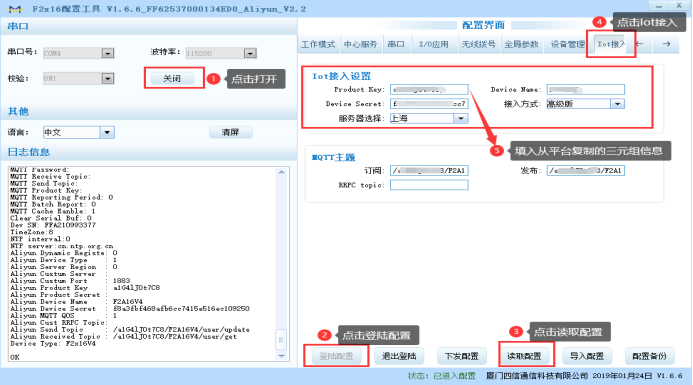693x385 pixels.
Task: Switch to the 无线拨号 tab
Action: point(479,44)
